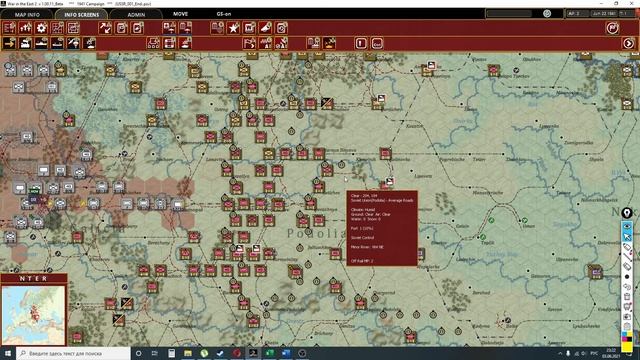
Task: Select the air transport mode icon
Action: (x=89, y=43)
